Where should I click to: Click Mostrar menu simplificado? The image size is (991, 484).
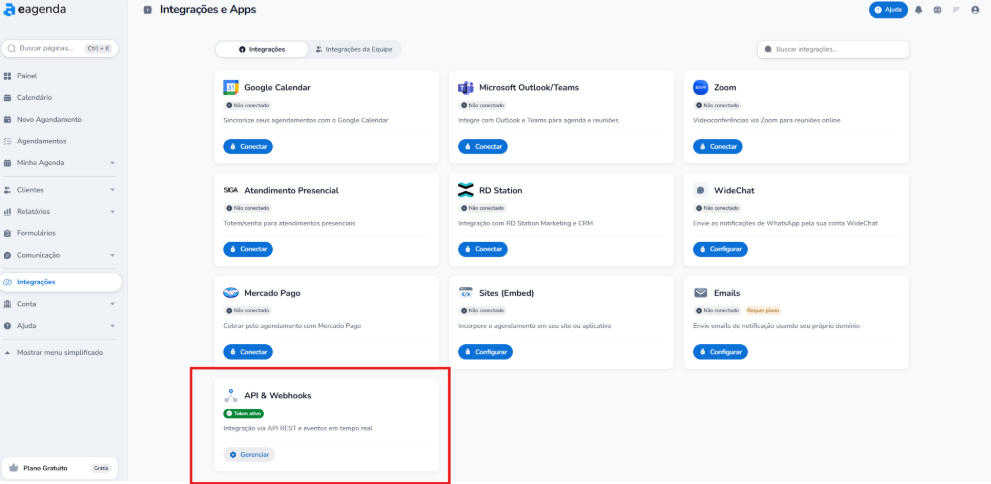click(x=59, y=353)
